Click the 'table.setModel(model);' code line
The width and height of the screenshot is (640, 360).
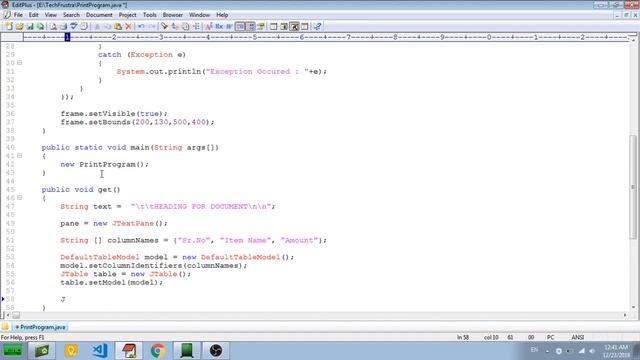coord(111,282)
